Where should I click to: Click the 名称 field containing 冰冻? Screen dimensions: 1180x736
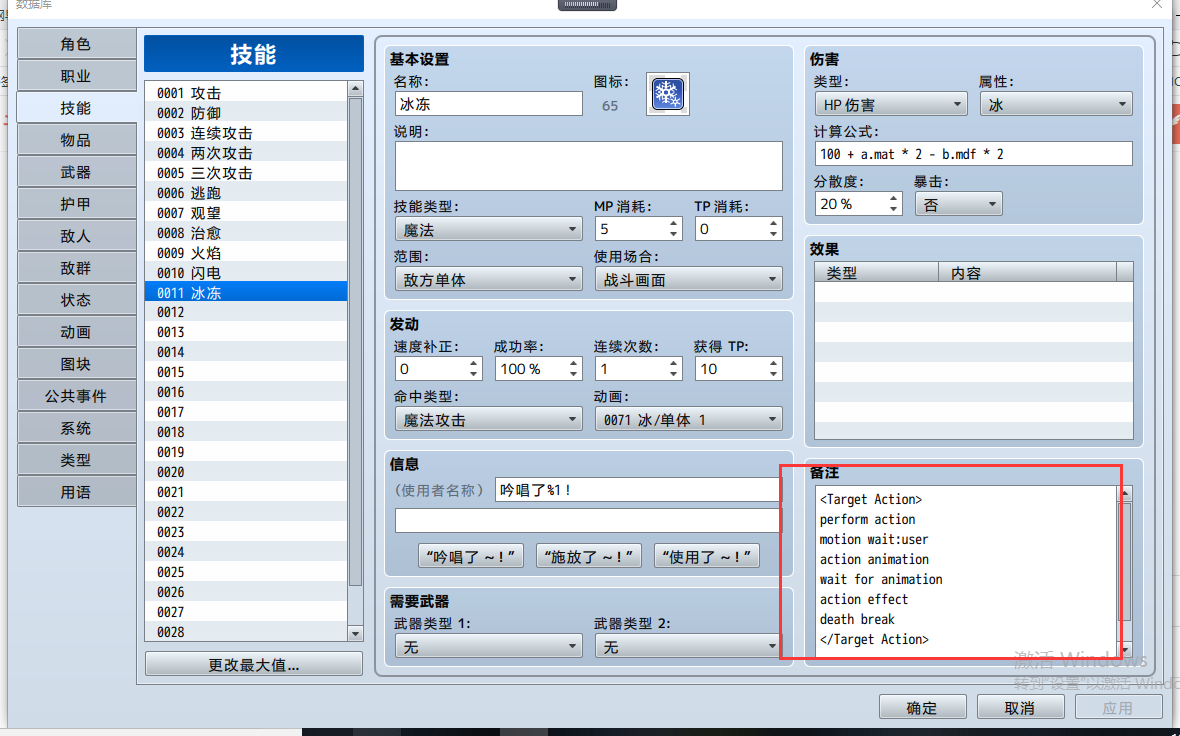click(488, 104)
